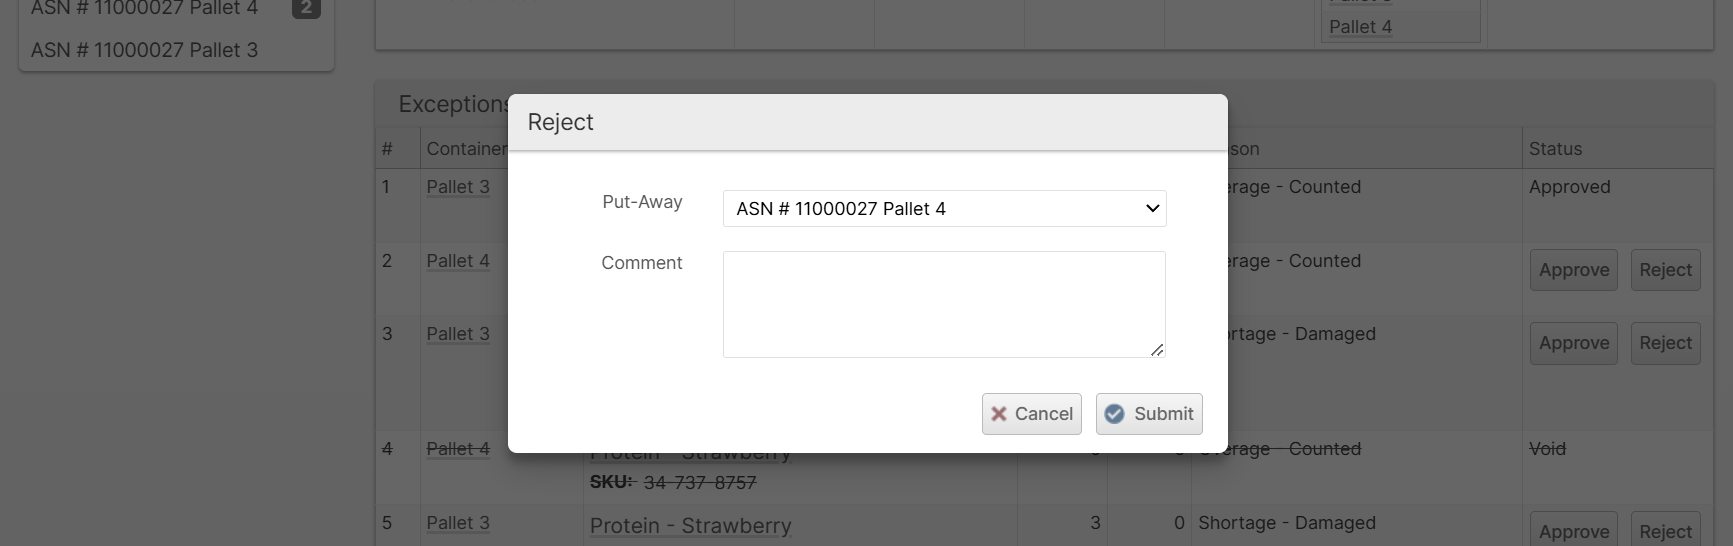Approve exception row 5
1733x546 pixels.
click(x=1573, y=531)
